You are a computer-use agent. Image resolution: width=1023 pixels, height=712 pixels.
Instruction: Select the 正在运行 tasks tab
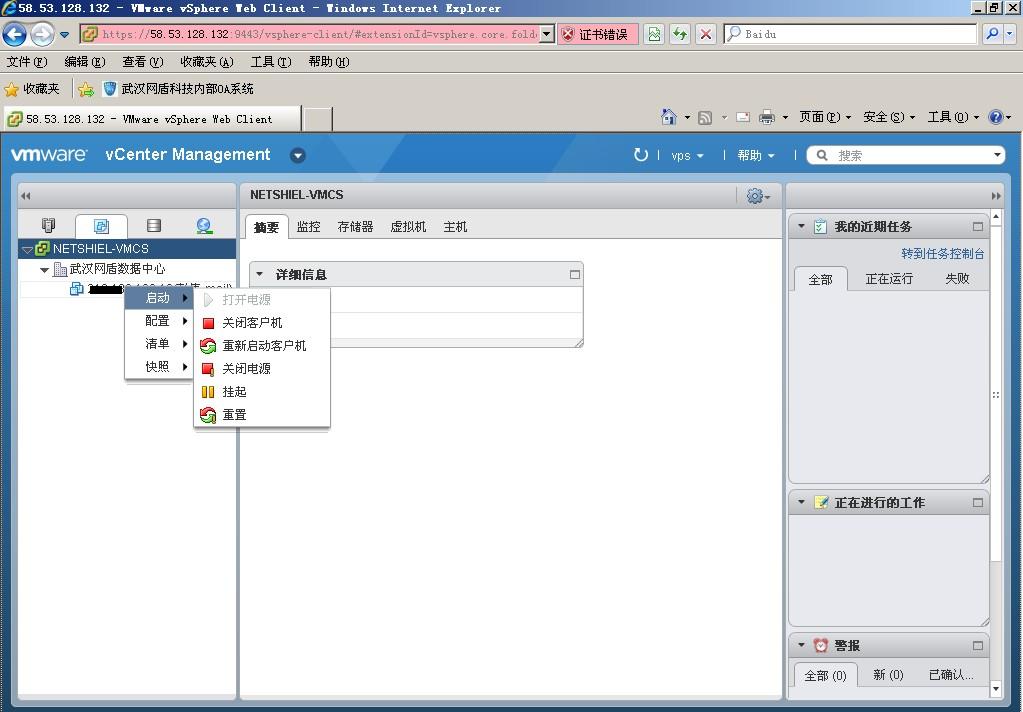pos(889,279)
